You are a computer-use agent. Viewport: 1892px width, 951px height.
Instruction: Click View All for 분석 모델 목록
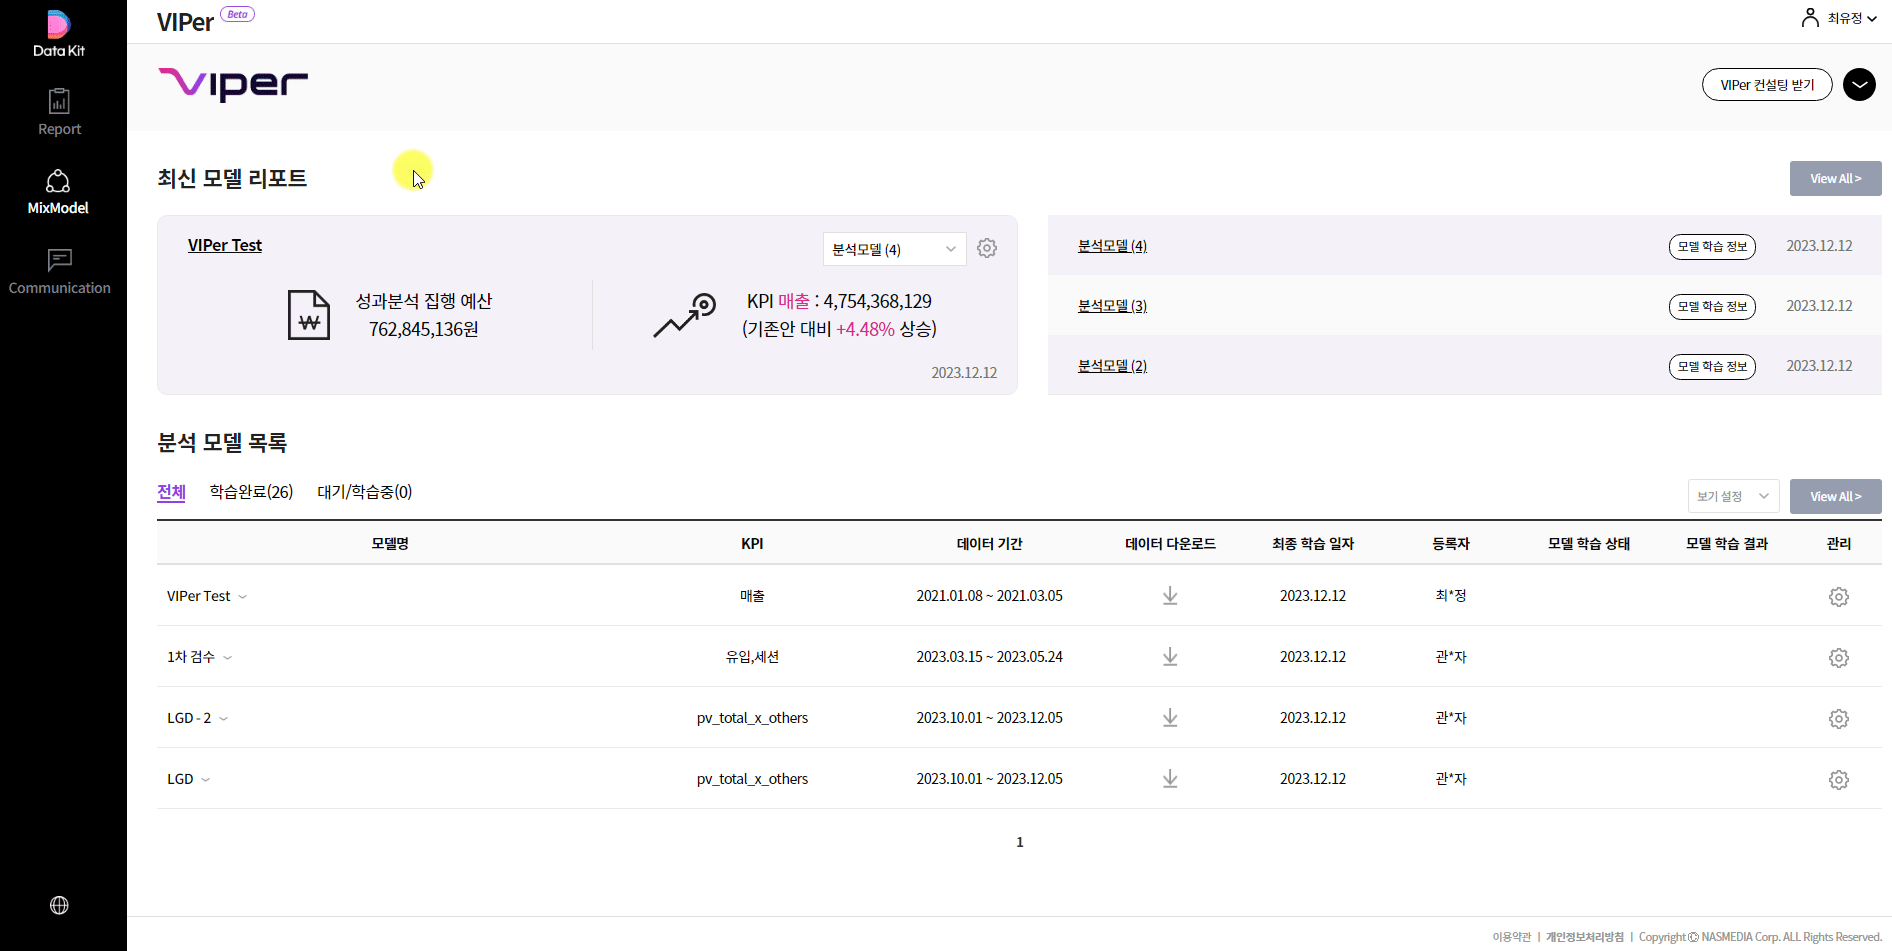tap(1835, 497)
